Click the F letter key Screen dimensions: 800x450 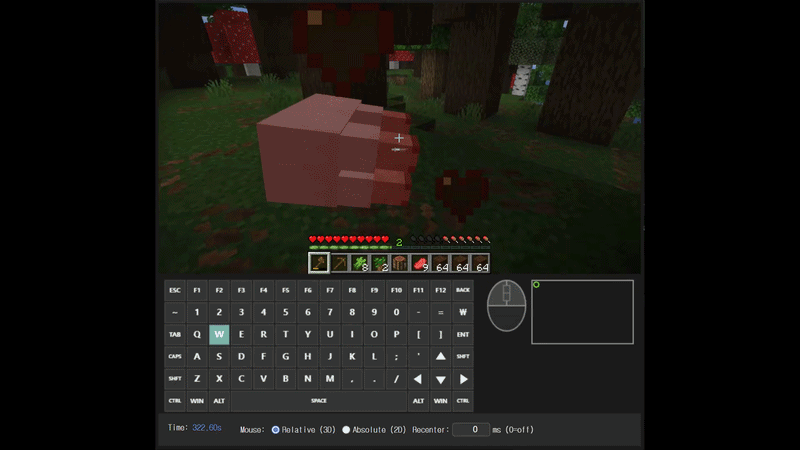point(263,357)
